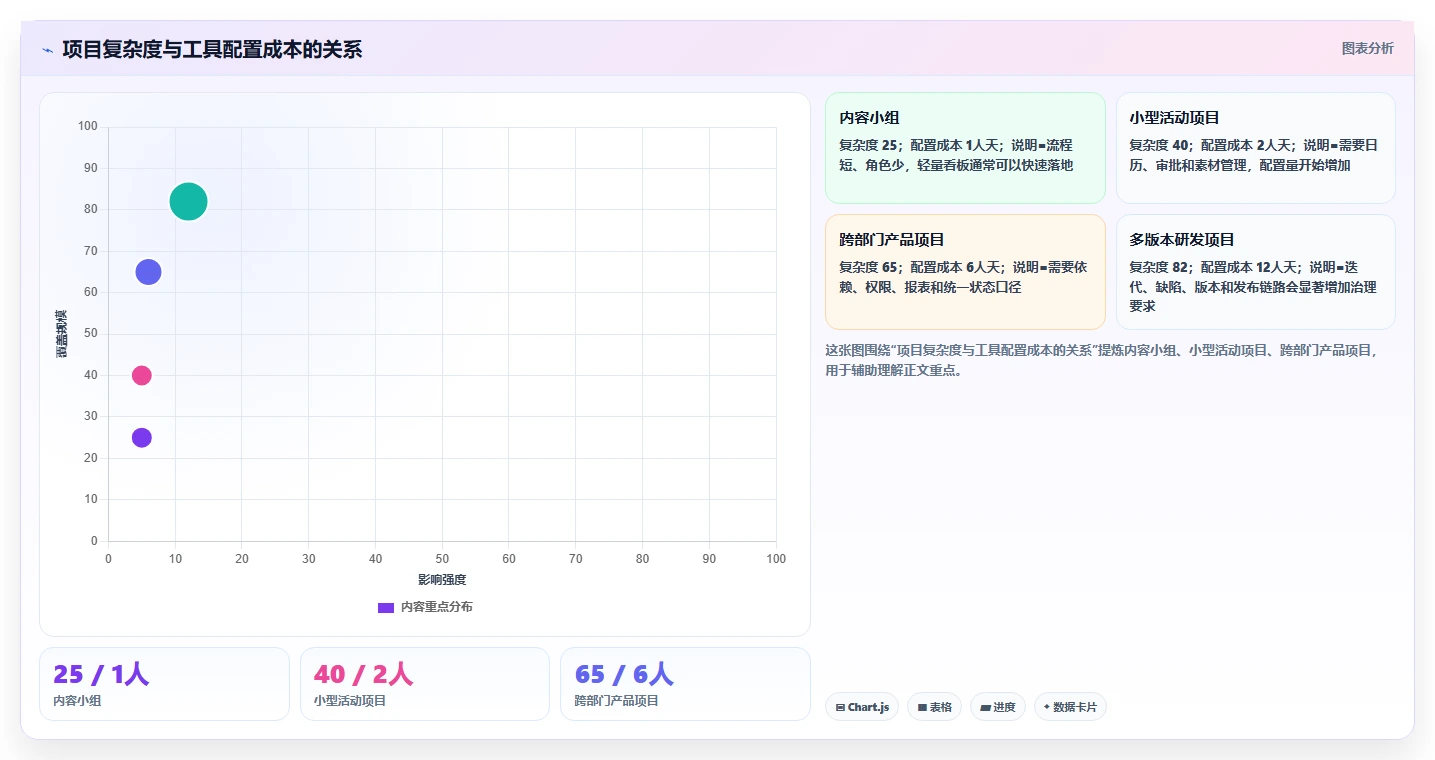Click the 图表分析 label in header

[1367, 48]
